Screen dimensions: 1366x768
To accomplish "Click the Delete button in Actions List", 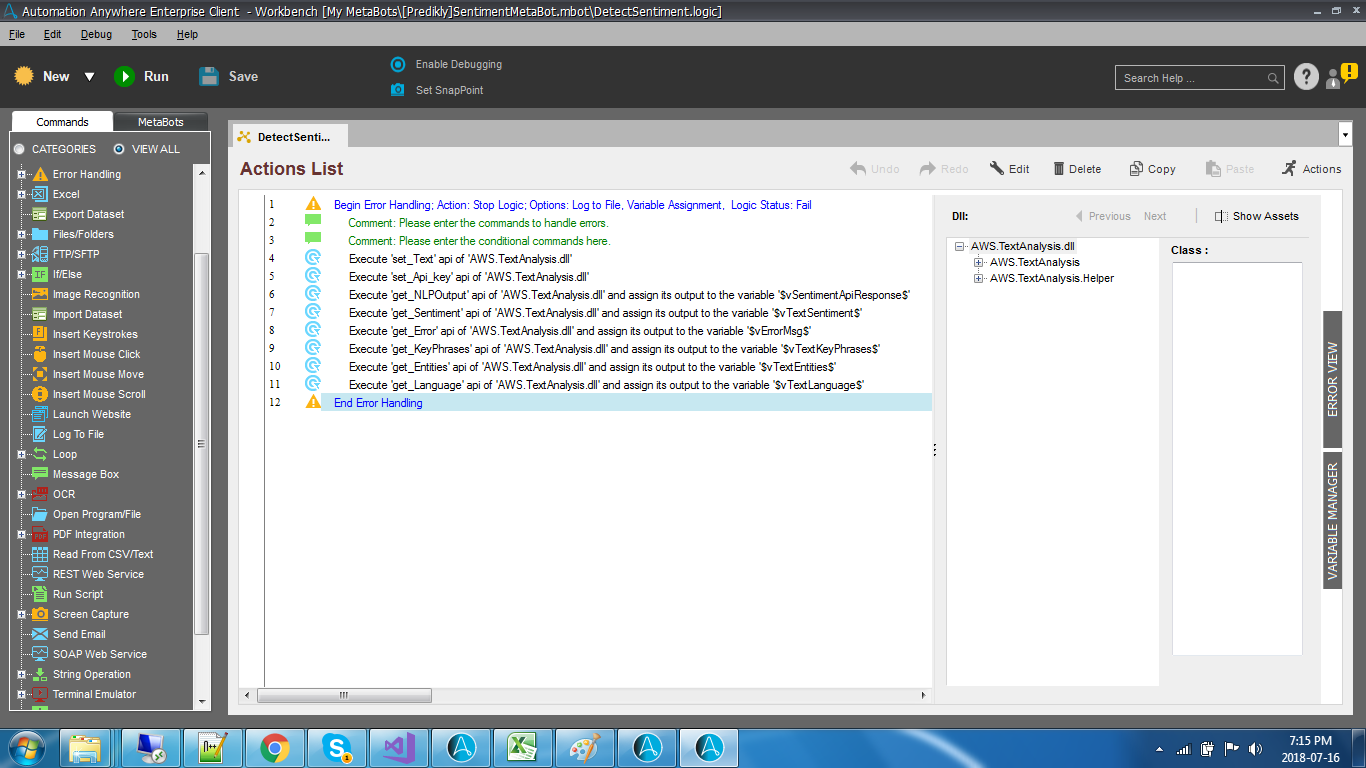I will pyautogui.click(x=1077, y=169).
